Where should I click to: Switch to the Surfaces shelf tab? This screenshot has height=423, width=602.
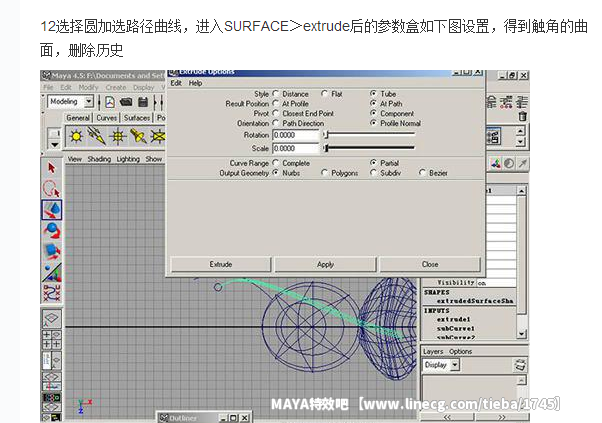pos(137,118)
